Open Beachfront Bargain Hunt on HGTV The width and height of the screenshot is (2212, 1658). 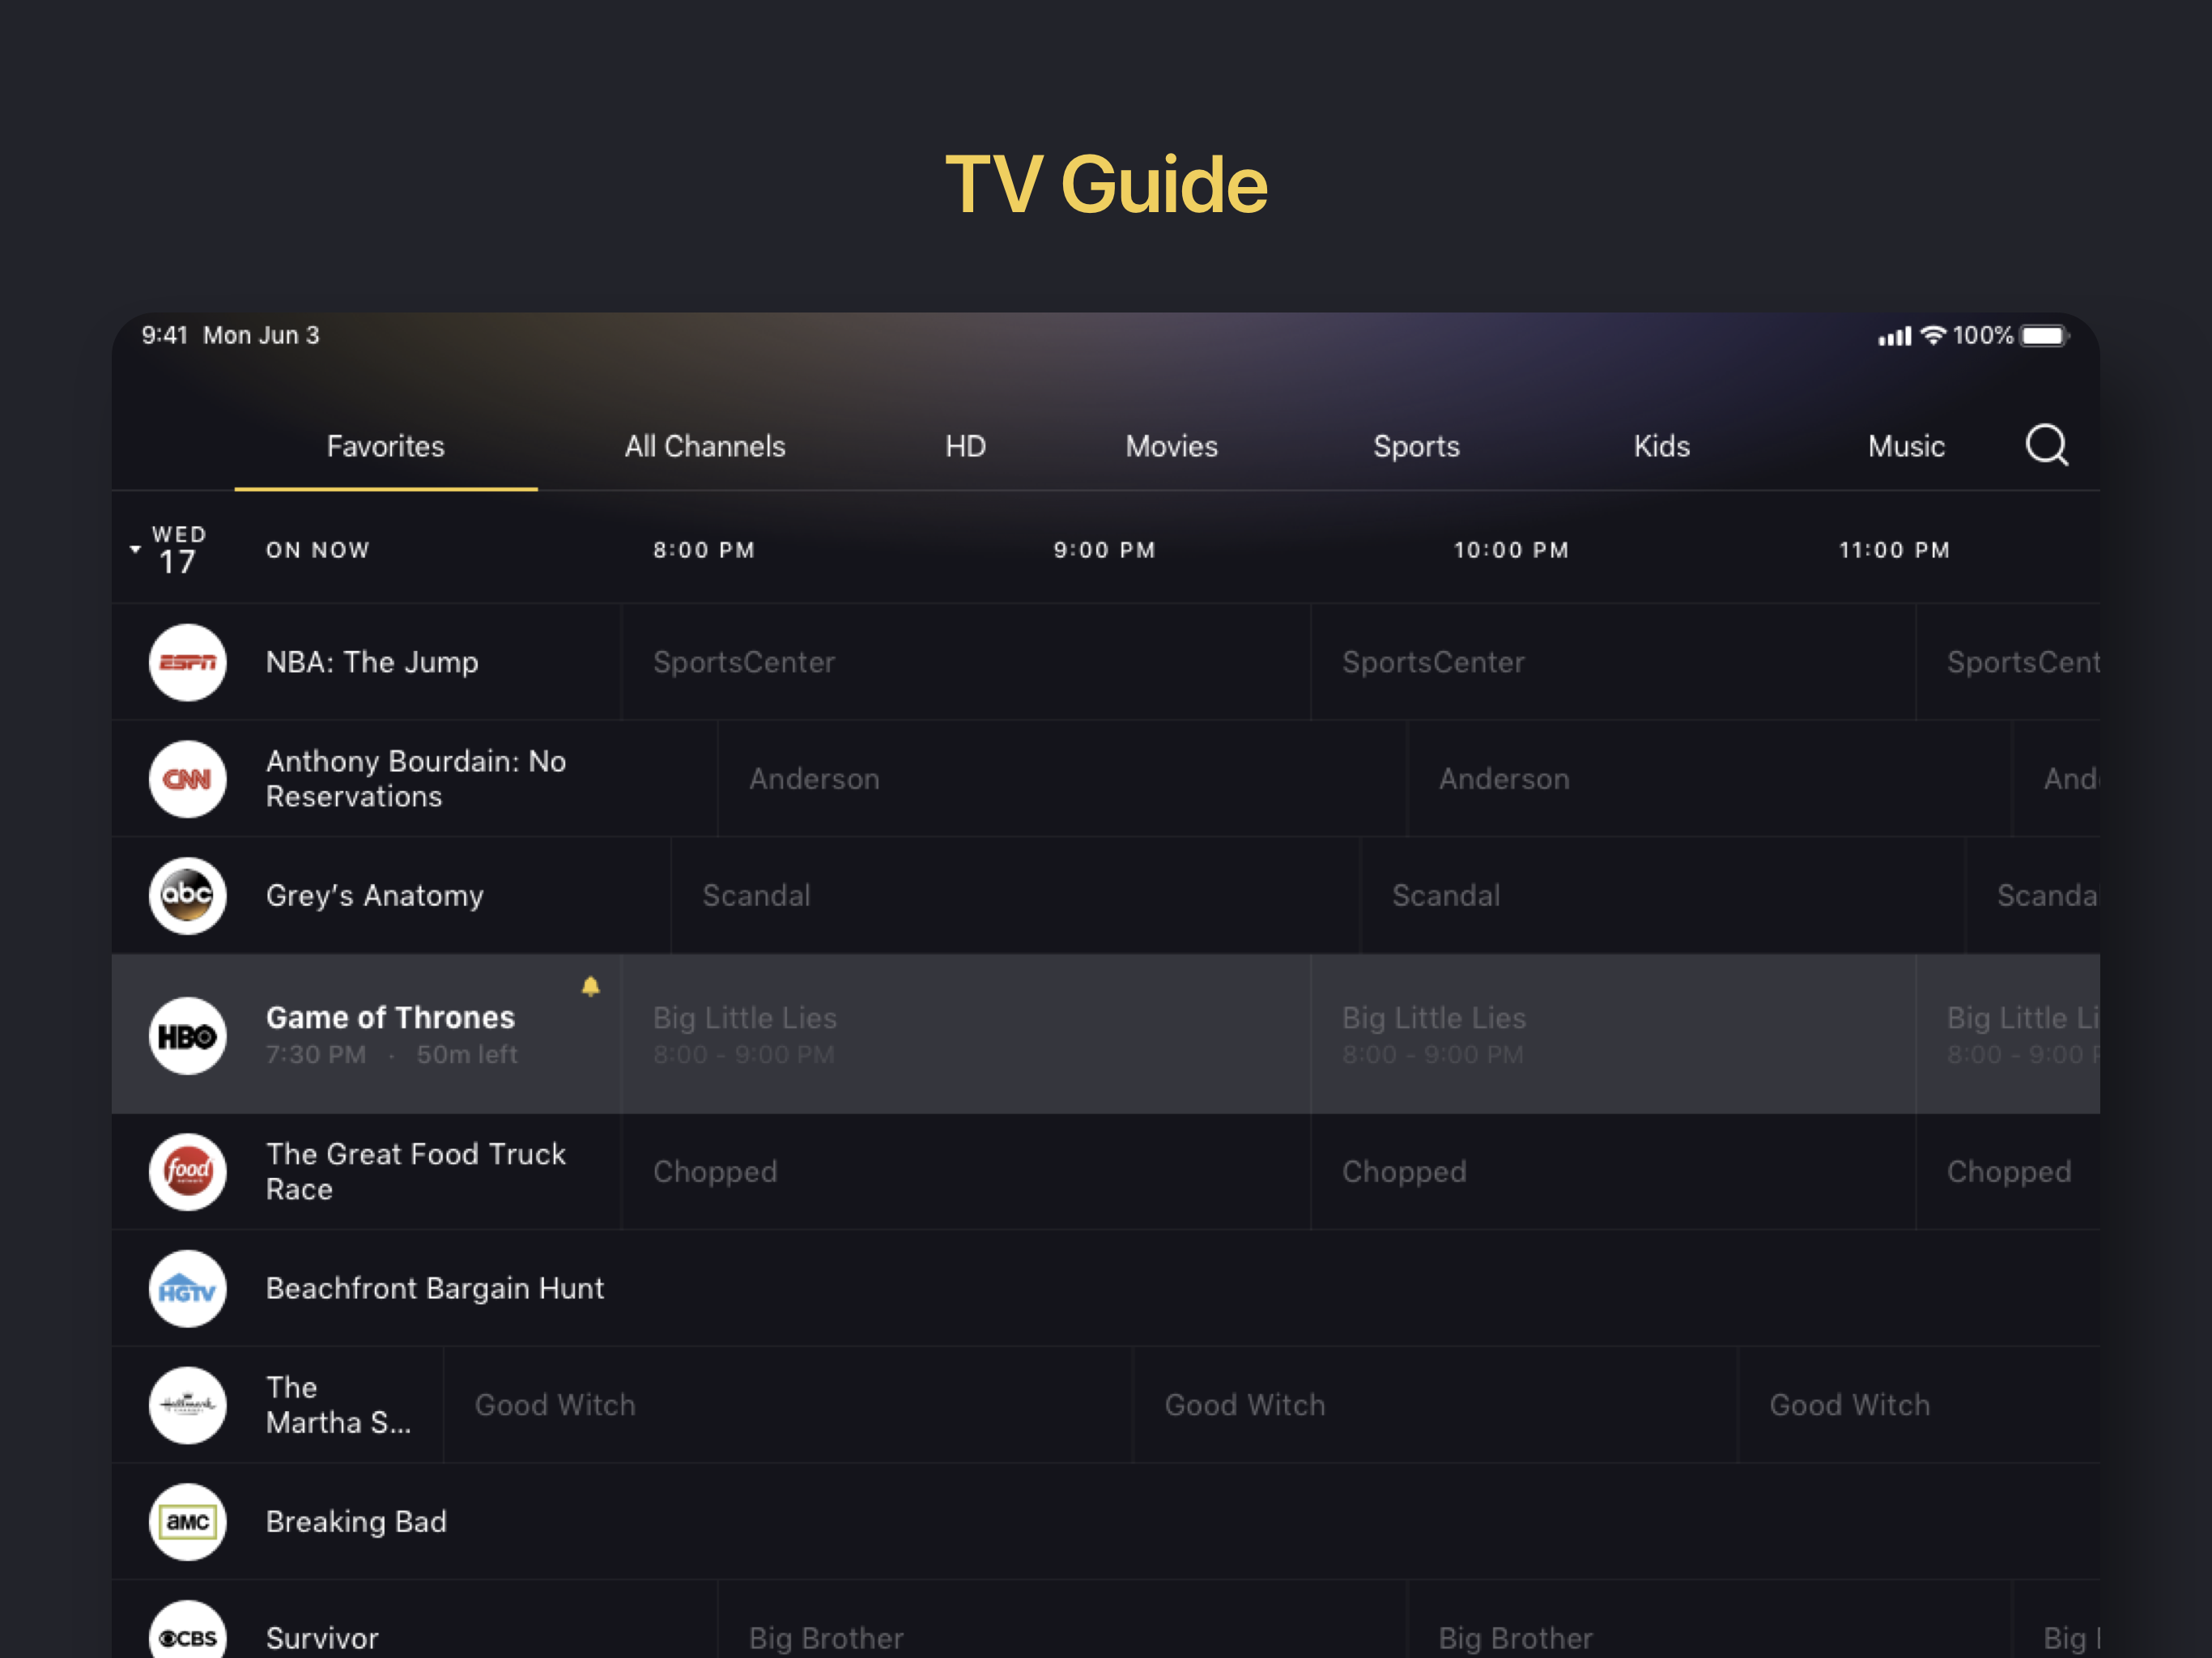point(1105,1289)
